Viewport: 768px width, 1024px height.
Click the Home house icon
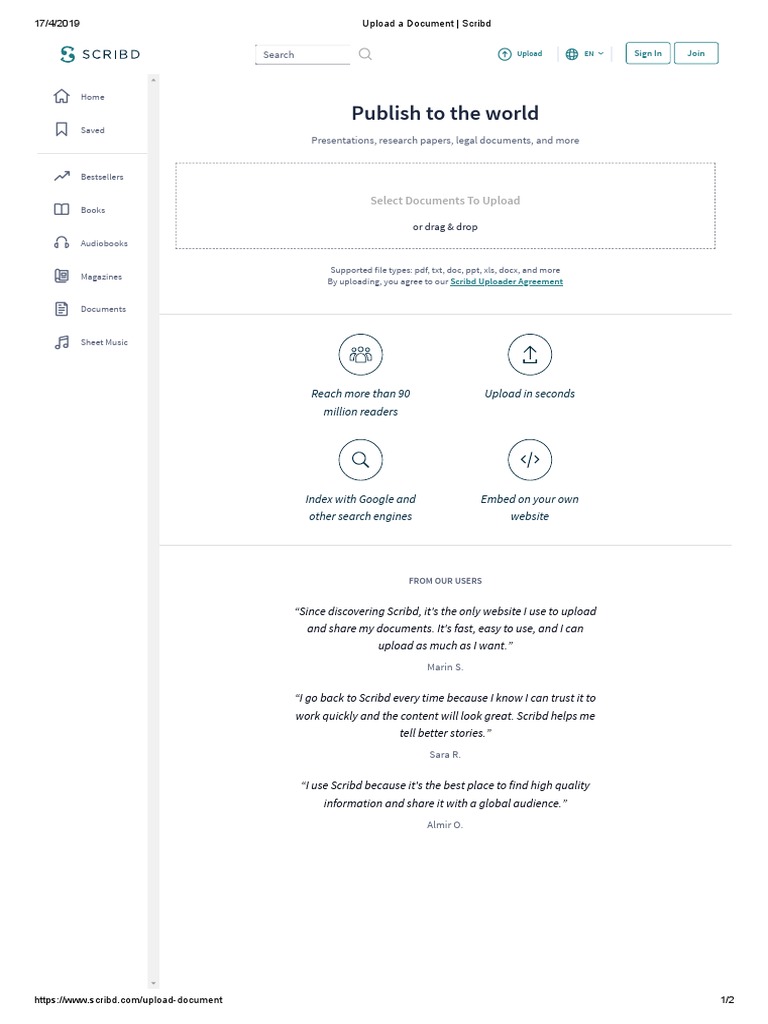(61, 97)
